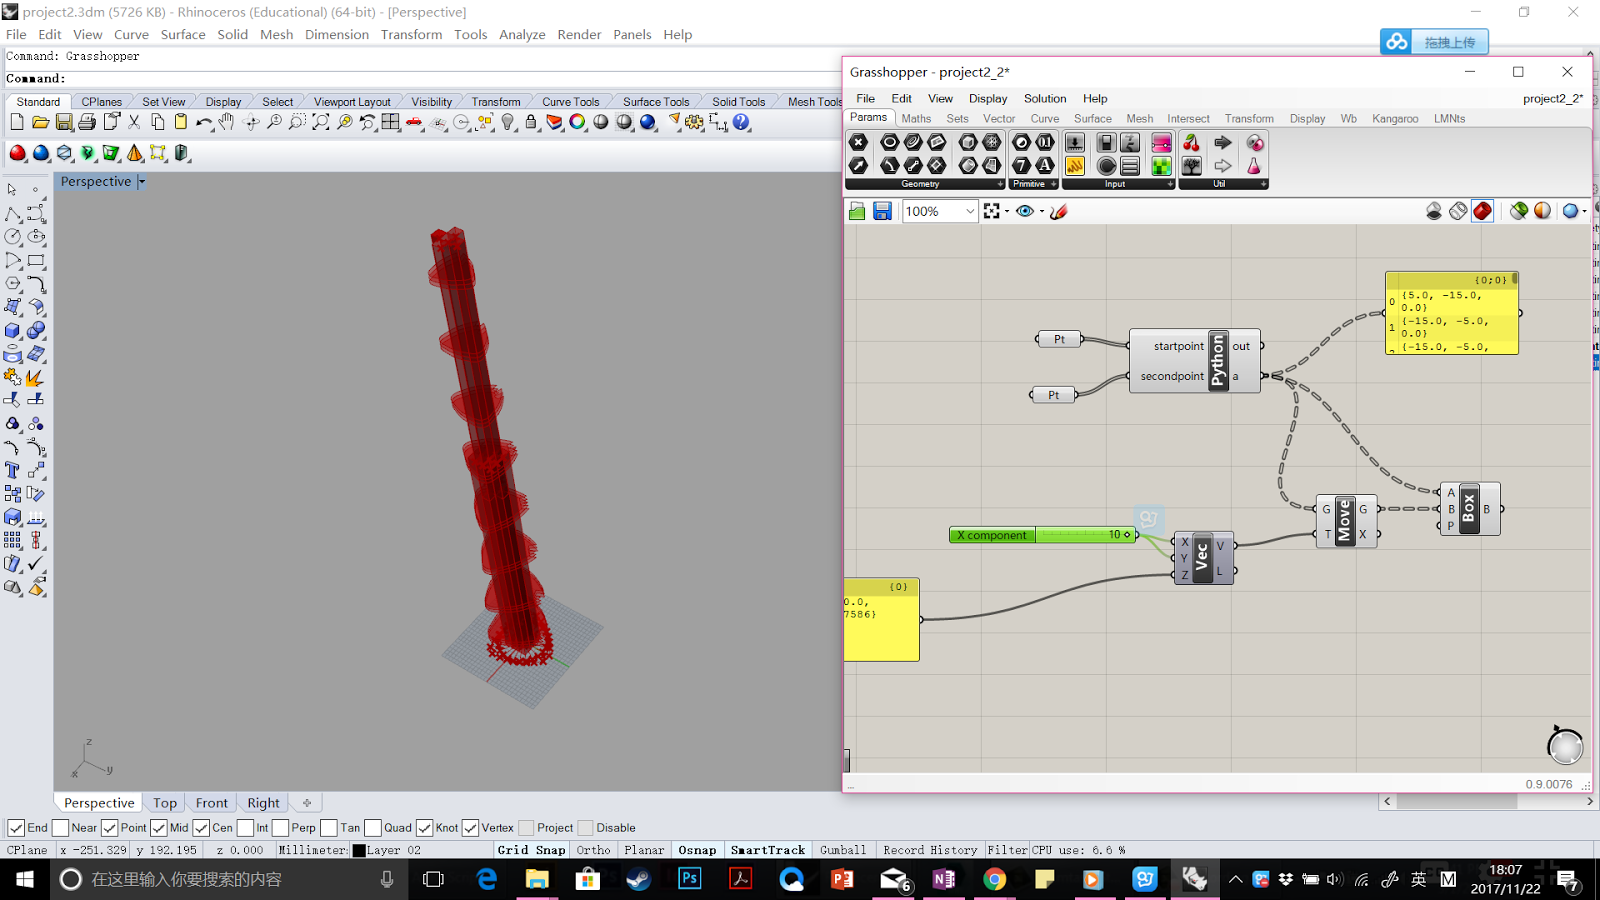Expand the Input panel in Grasshopper
Viewport: 1600px width, 900px height.
click(1170, 184)
